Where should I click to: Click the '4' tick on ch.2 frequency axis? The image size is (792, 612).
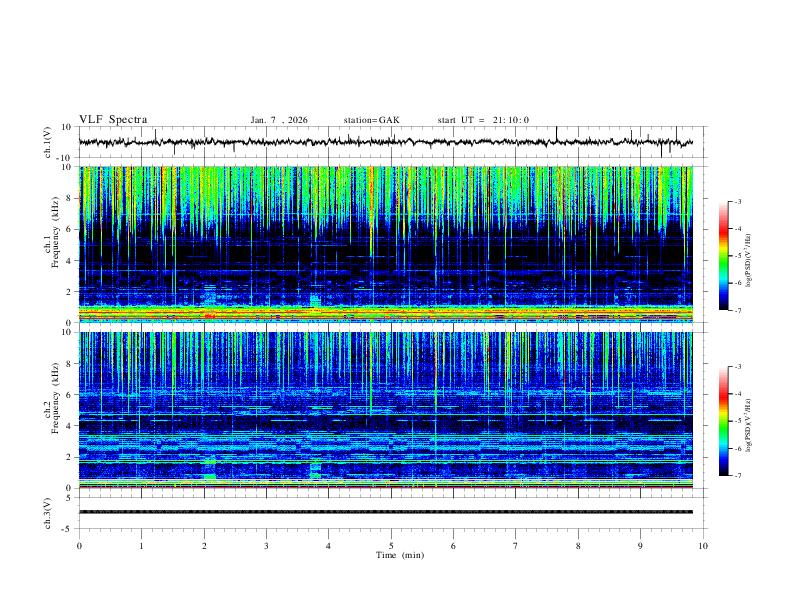(x=69, y=426)
